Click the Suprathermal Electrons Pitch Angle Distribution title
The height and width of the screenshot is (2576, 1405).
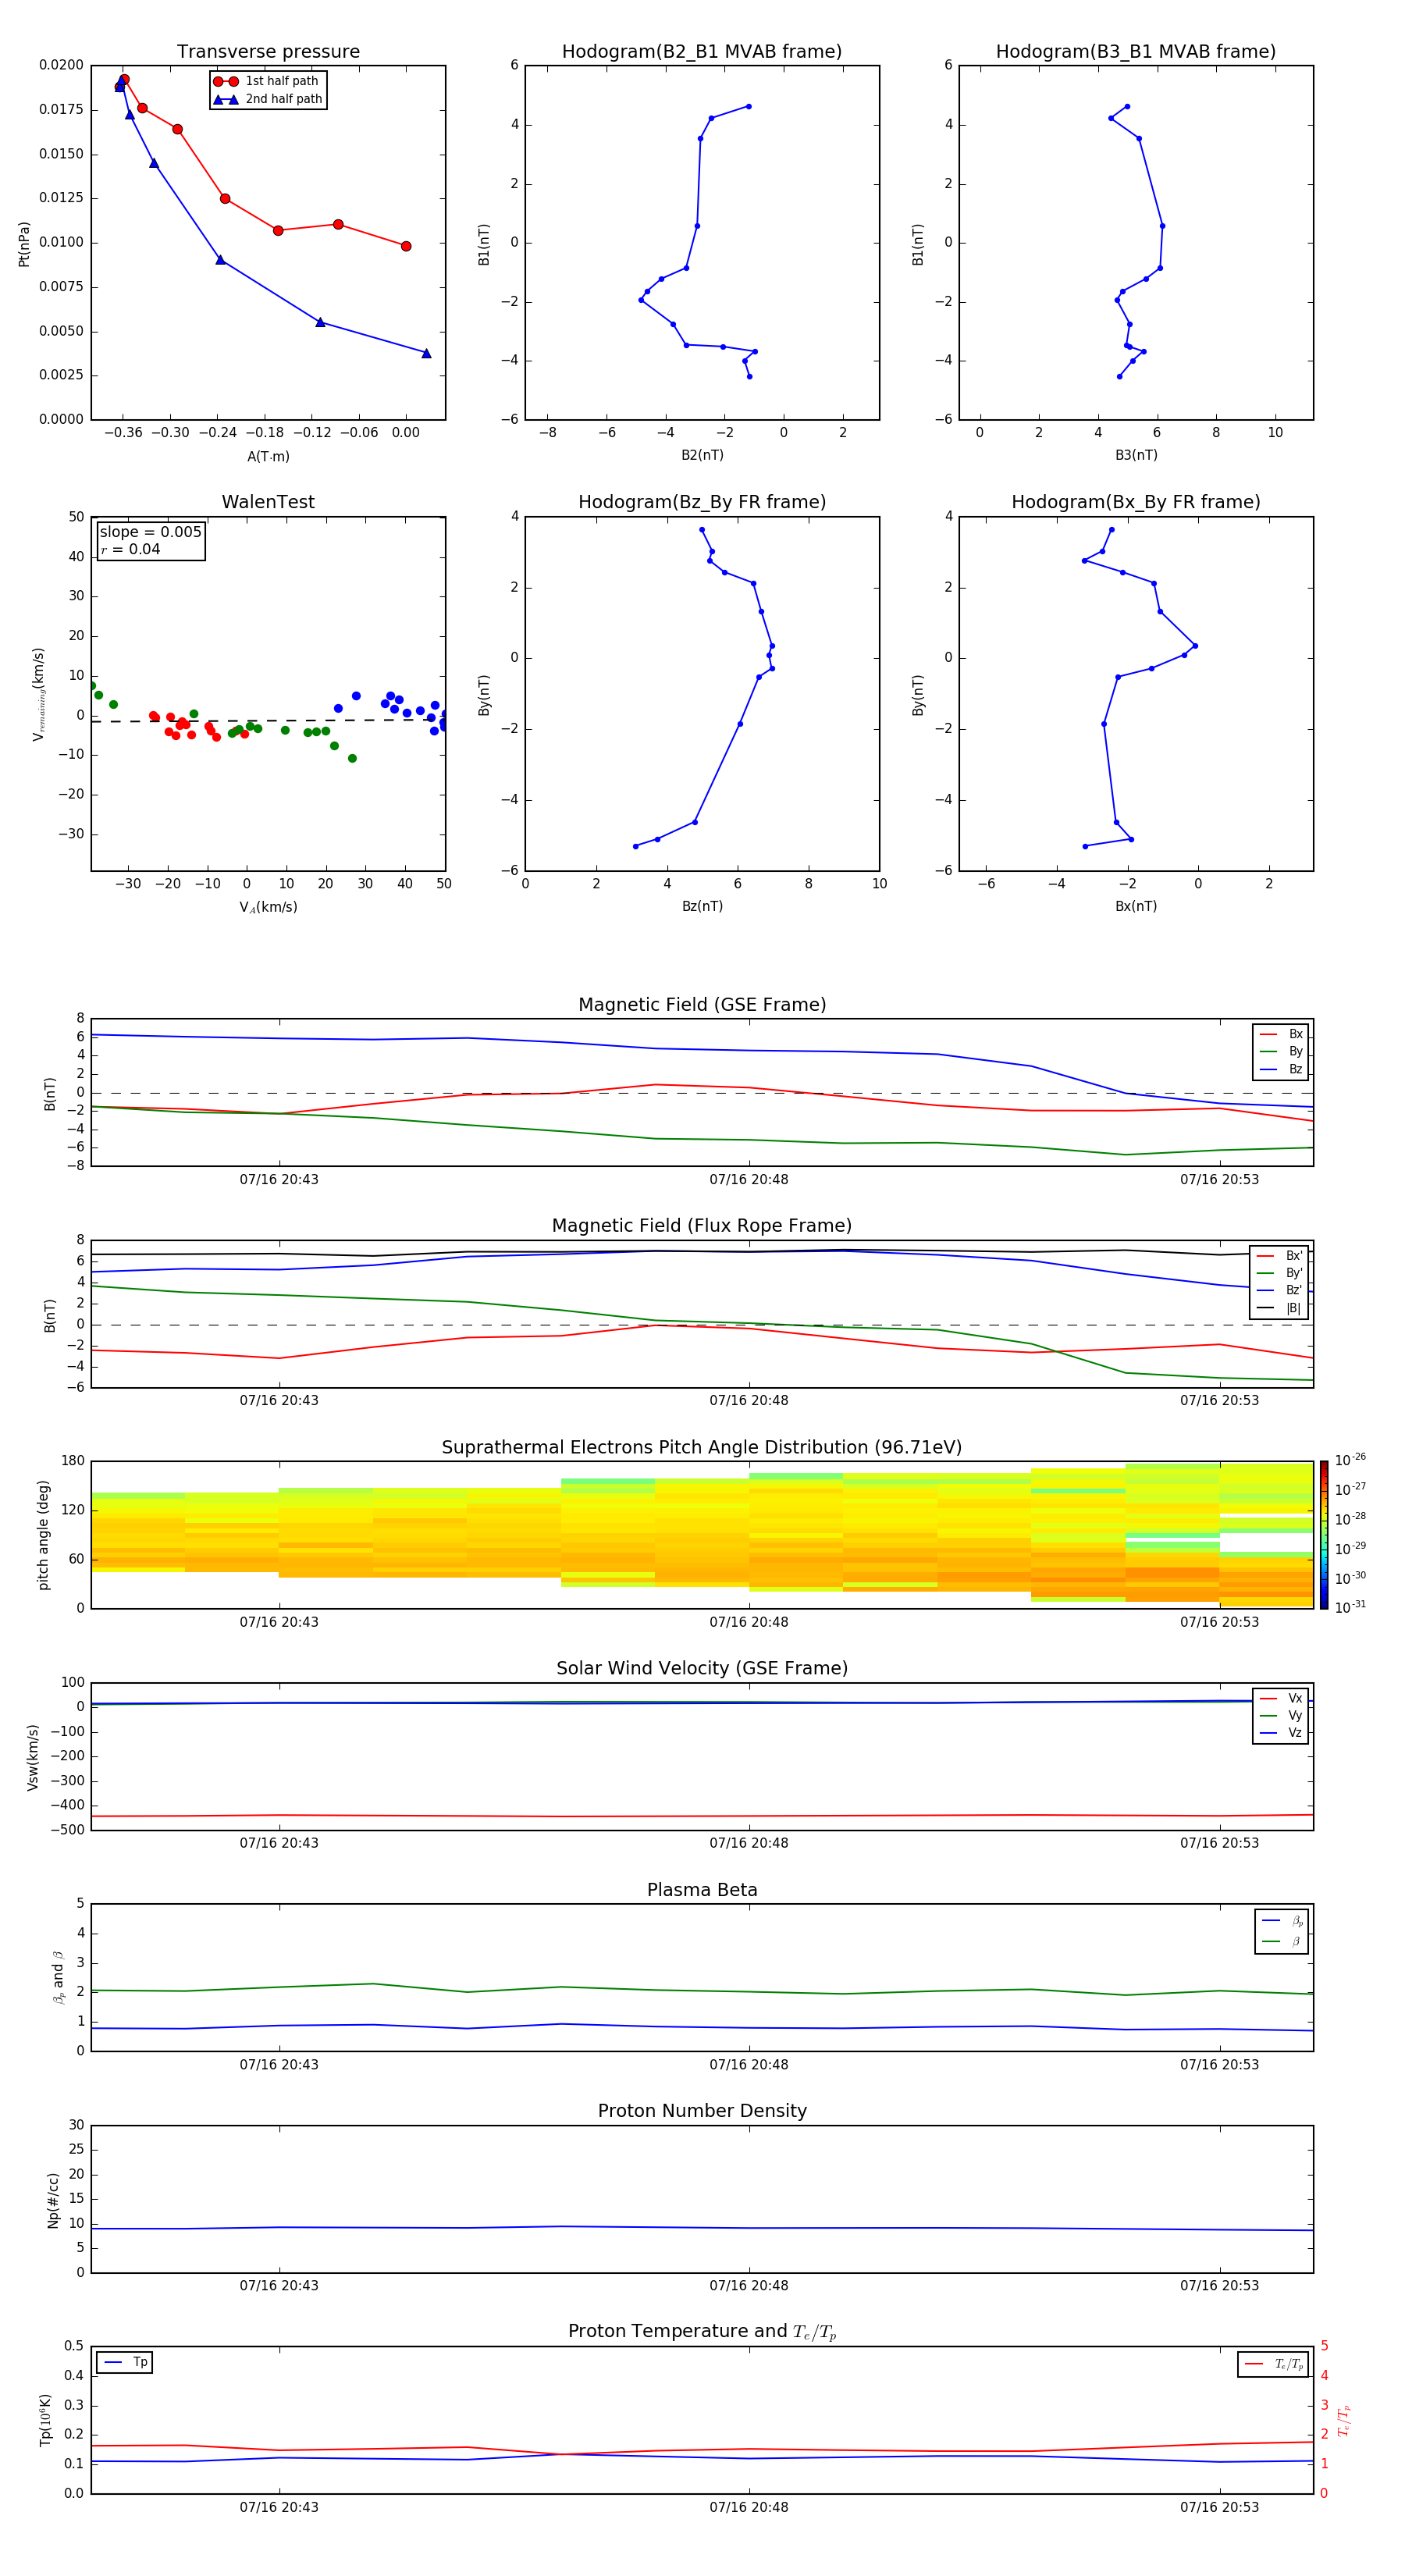coord(702,1448)
